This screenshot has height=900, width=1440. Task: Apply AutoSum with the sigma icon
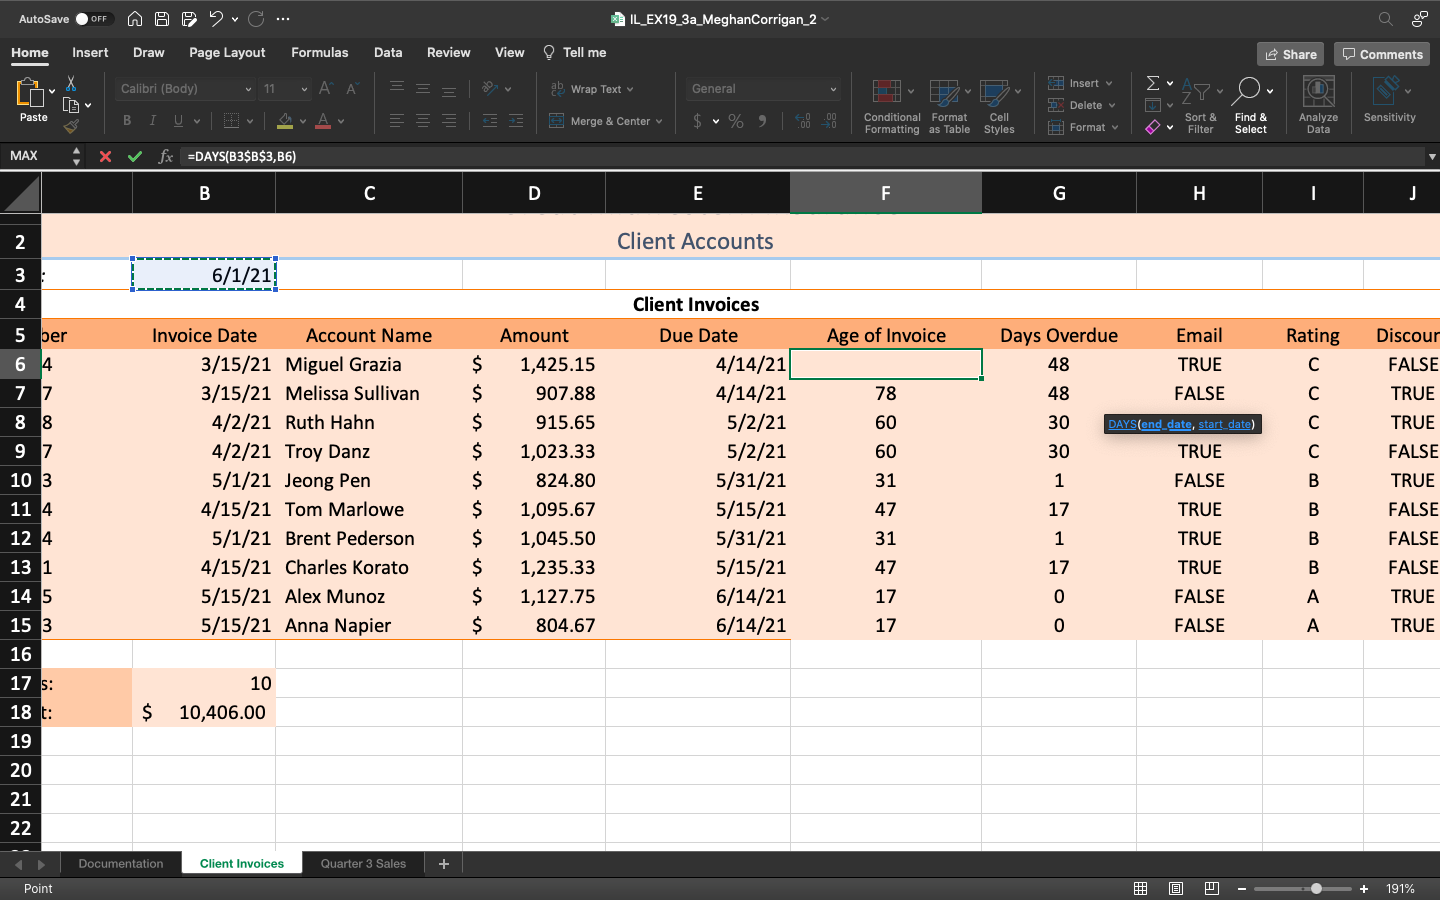[1152, 82]
